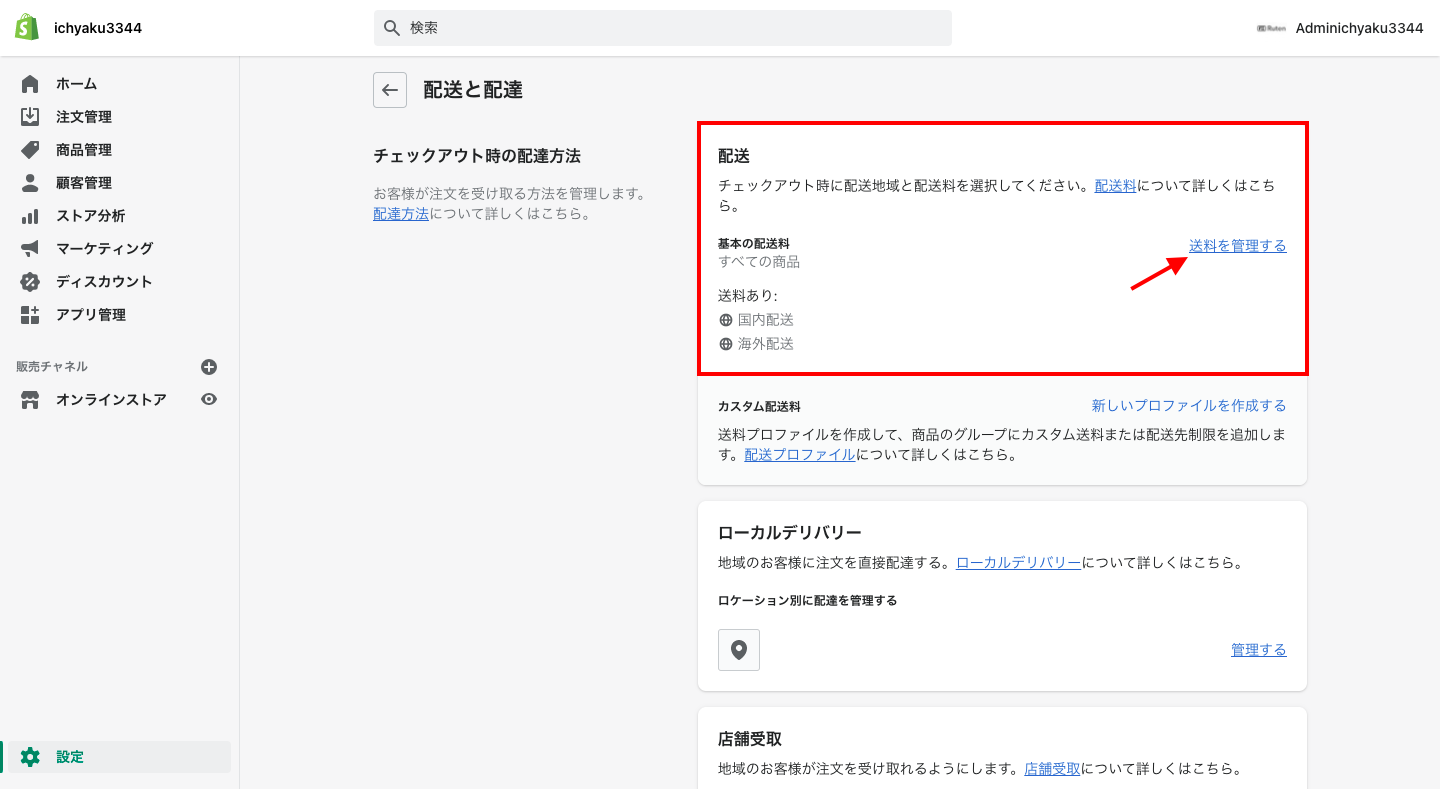Click the 国内配送 zone text

click(766, 320)
